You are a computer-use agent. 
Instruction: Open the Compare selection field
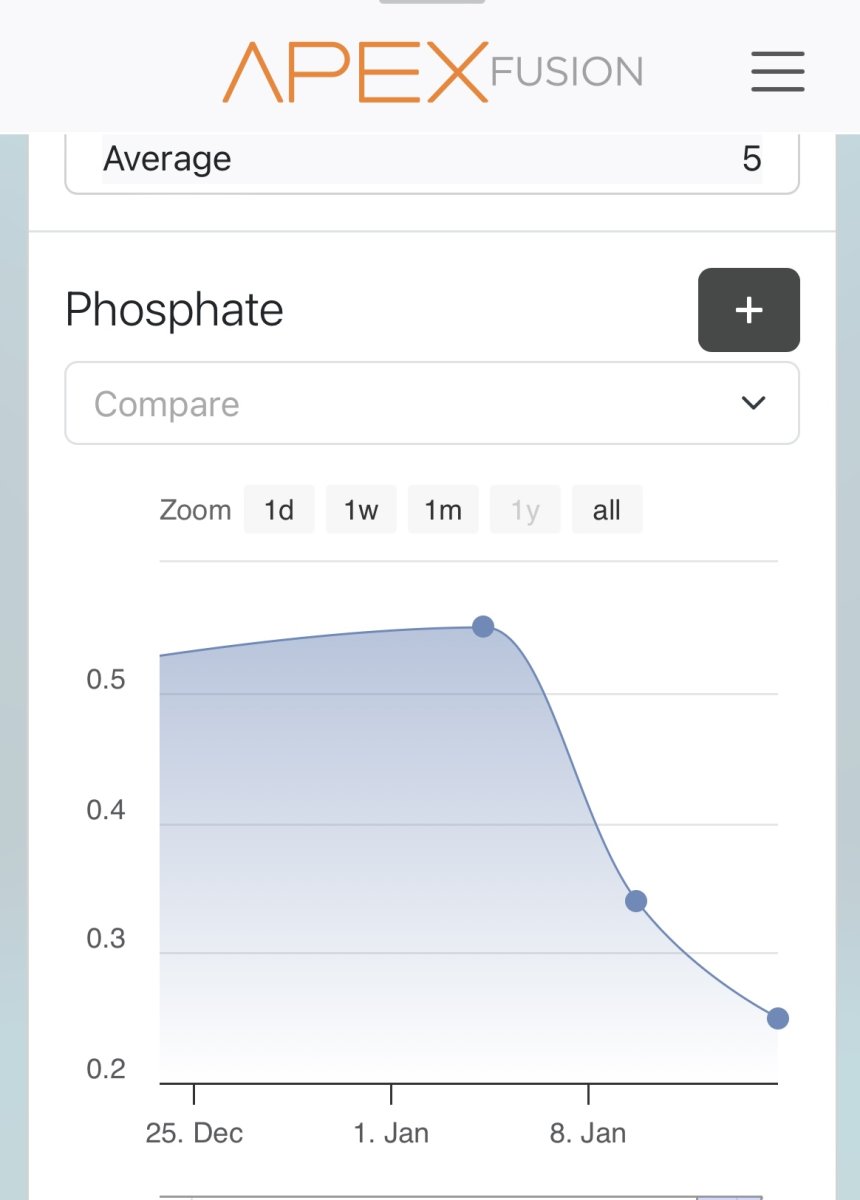(432, 403)
